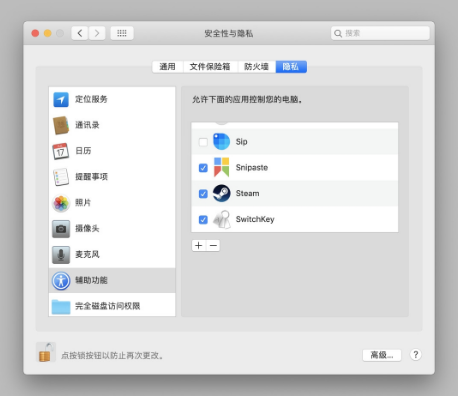
Task: Select the Snipaste name in app list
Action: [x=252, y=167]
